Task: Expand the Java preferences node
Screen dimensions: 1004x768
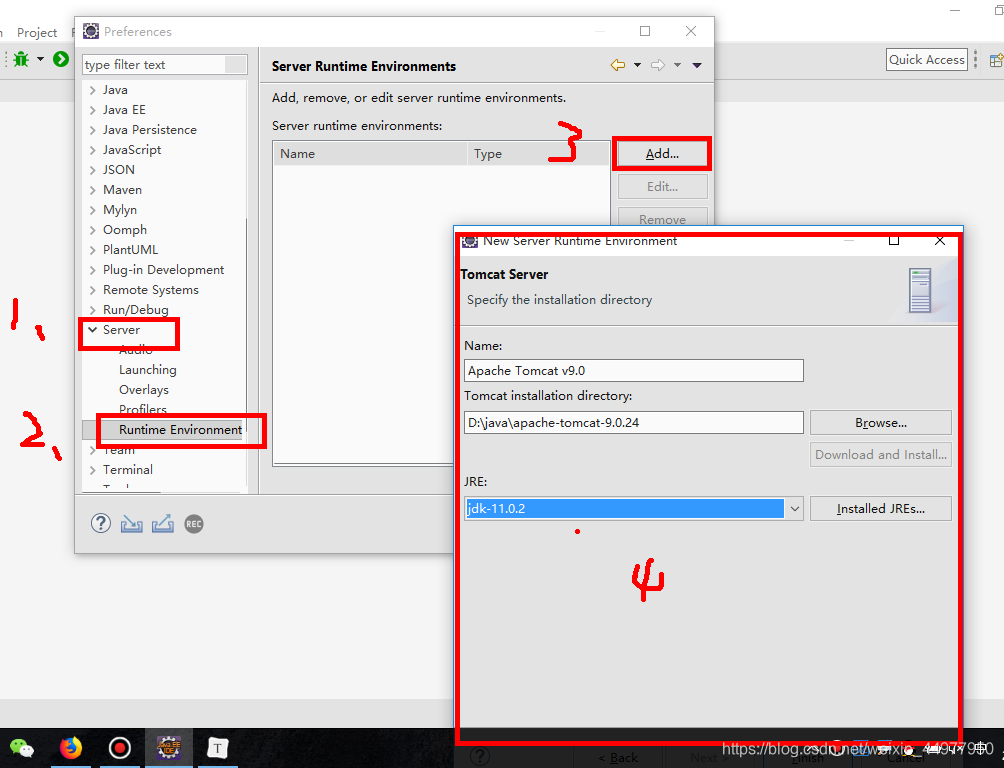Action: (93, 90)
